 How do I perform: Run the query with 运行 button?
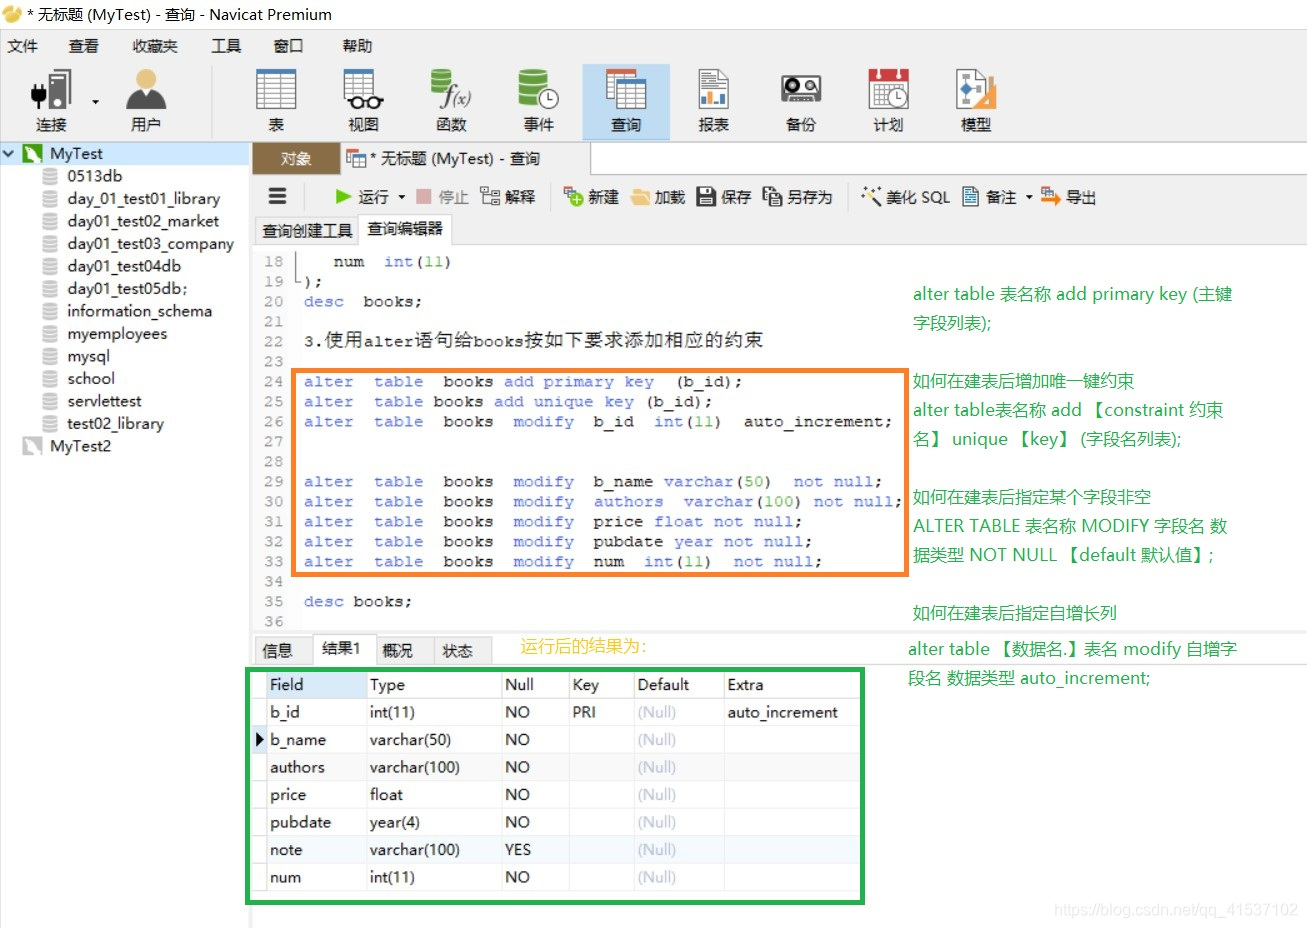click(x=361, y=197)
